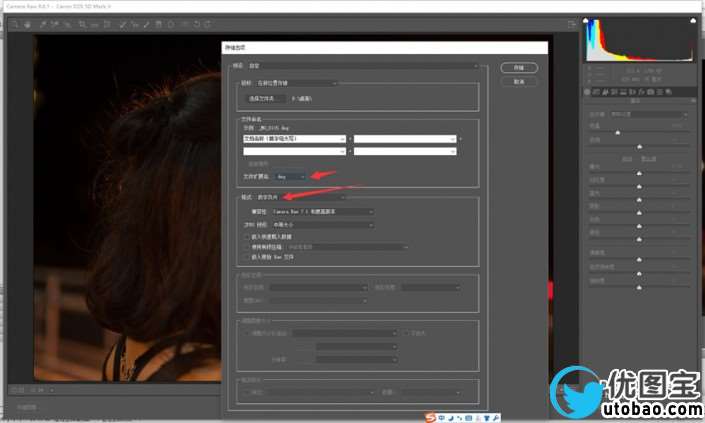Click the 取消 cancel button
705x423 pixels.
click(518, 83)
